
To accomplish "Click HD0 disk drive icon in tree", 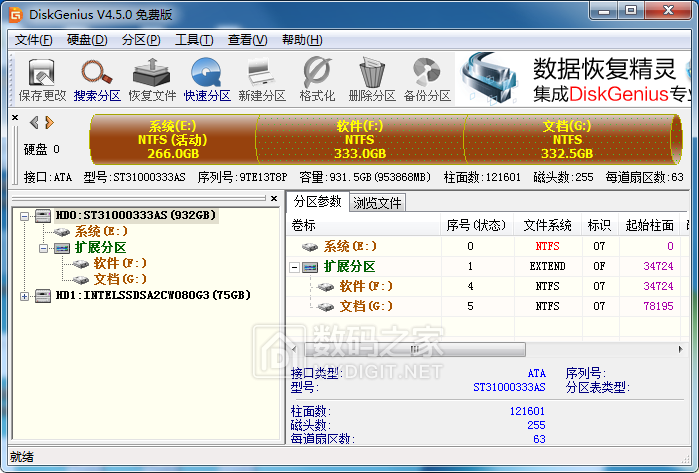I will (x=43, y=216).
